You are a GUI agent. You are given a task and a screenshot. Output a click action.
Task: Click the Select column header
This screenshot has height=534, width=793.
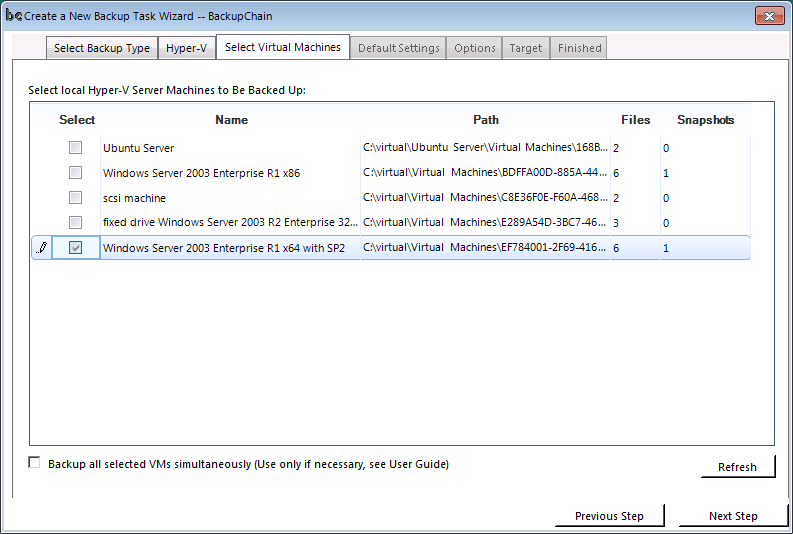pyautogui.click(x=77, y=120)
